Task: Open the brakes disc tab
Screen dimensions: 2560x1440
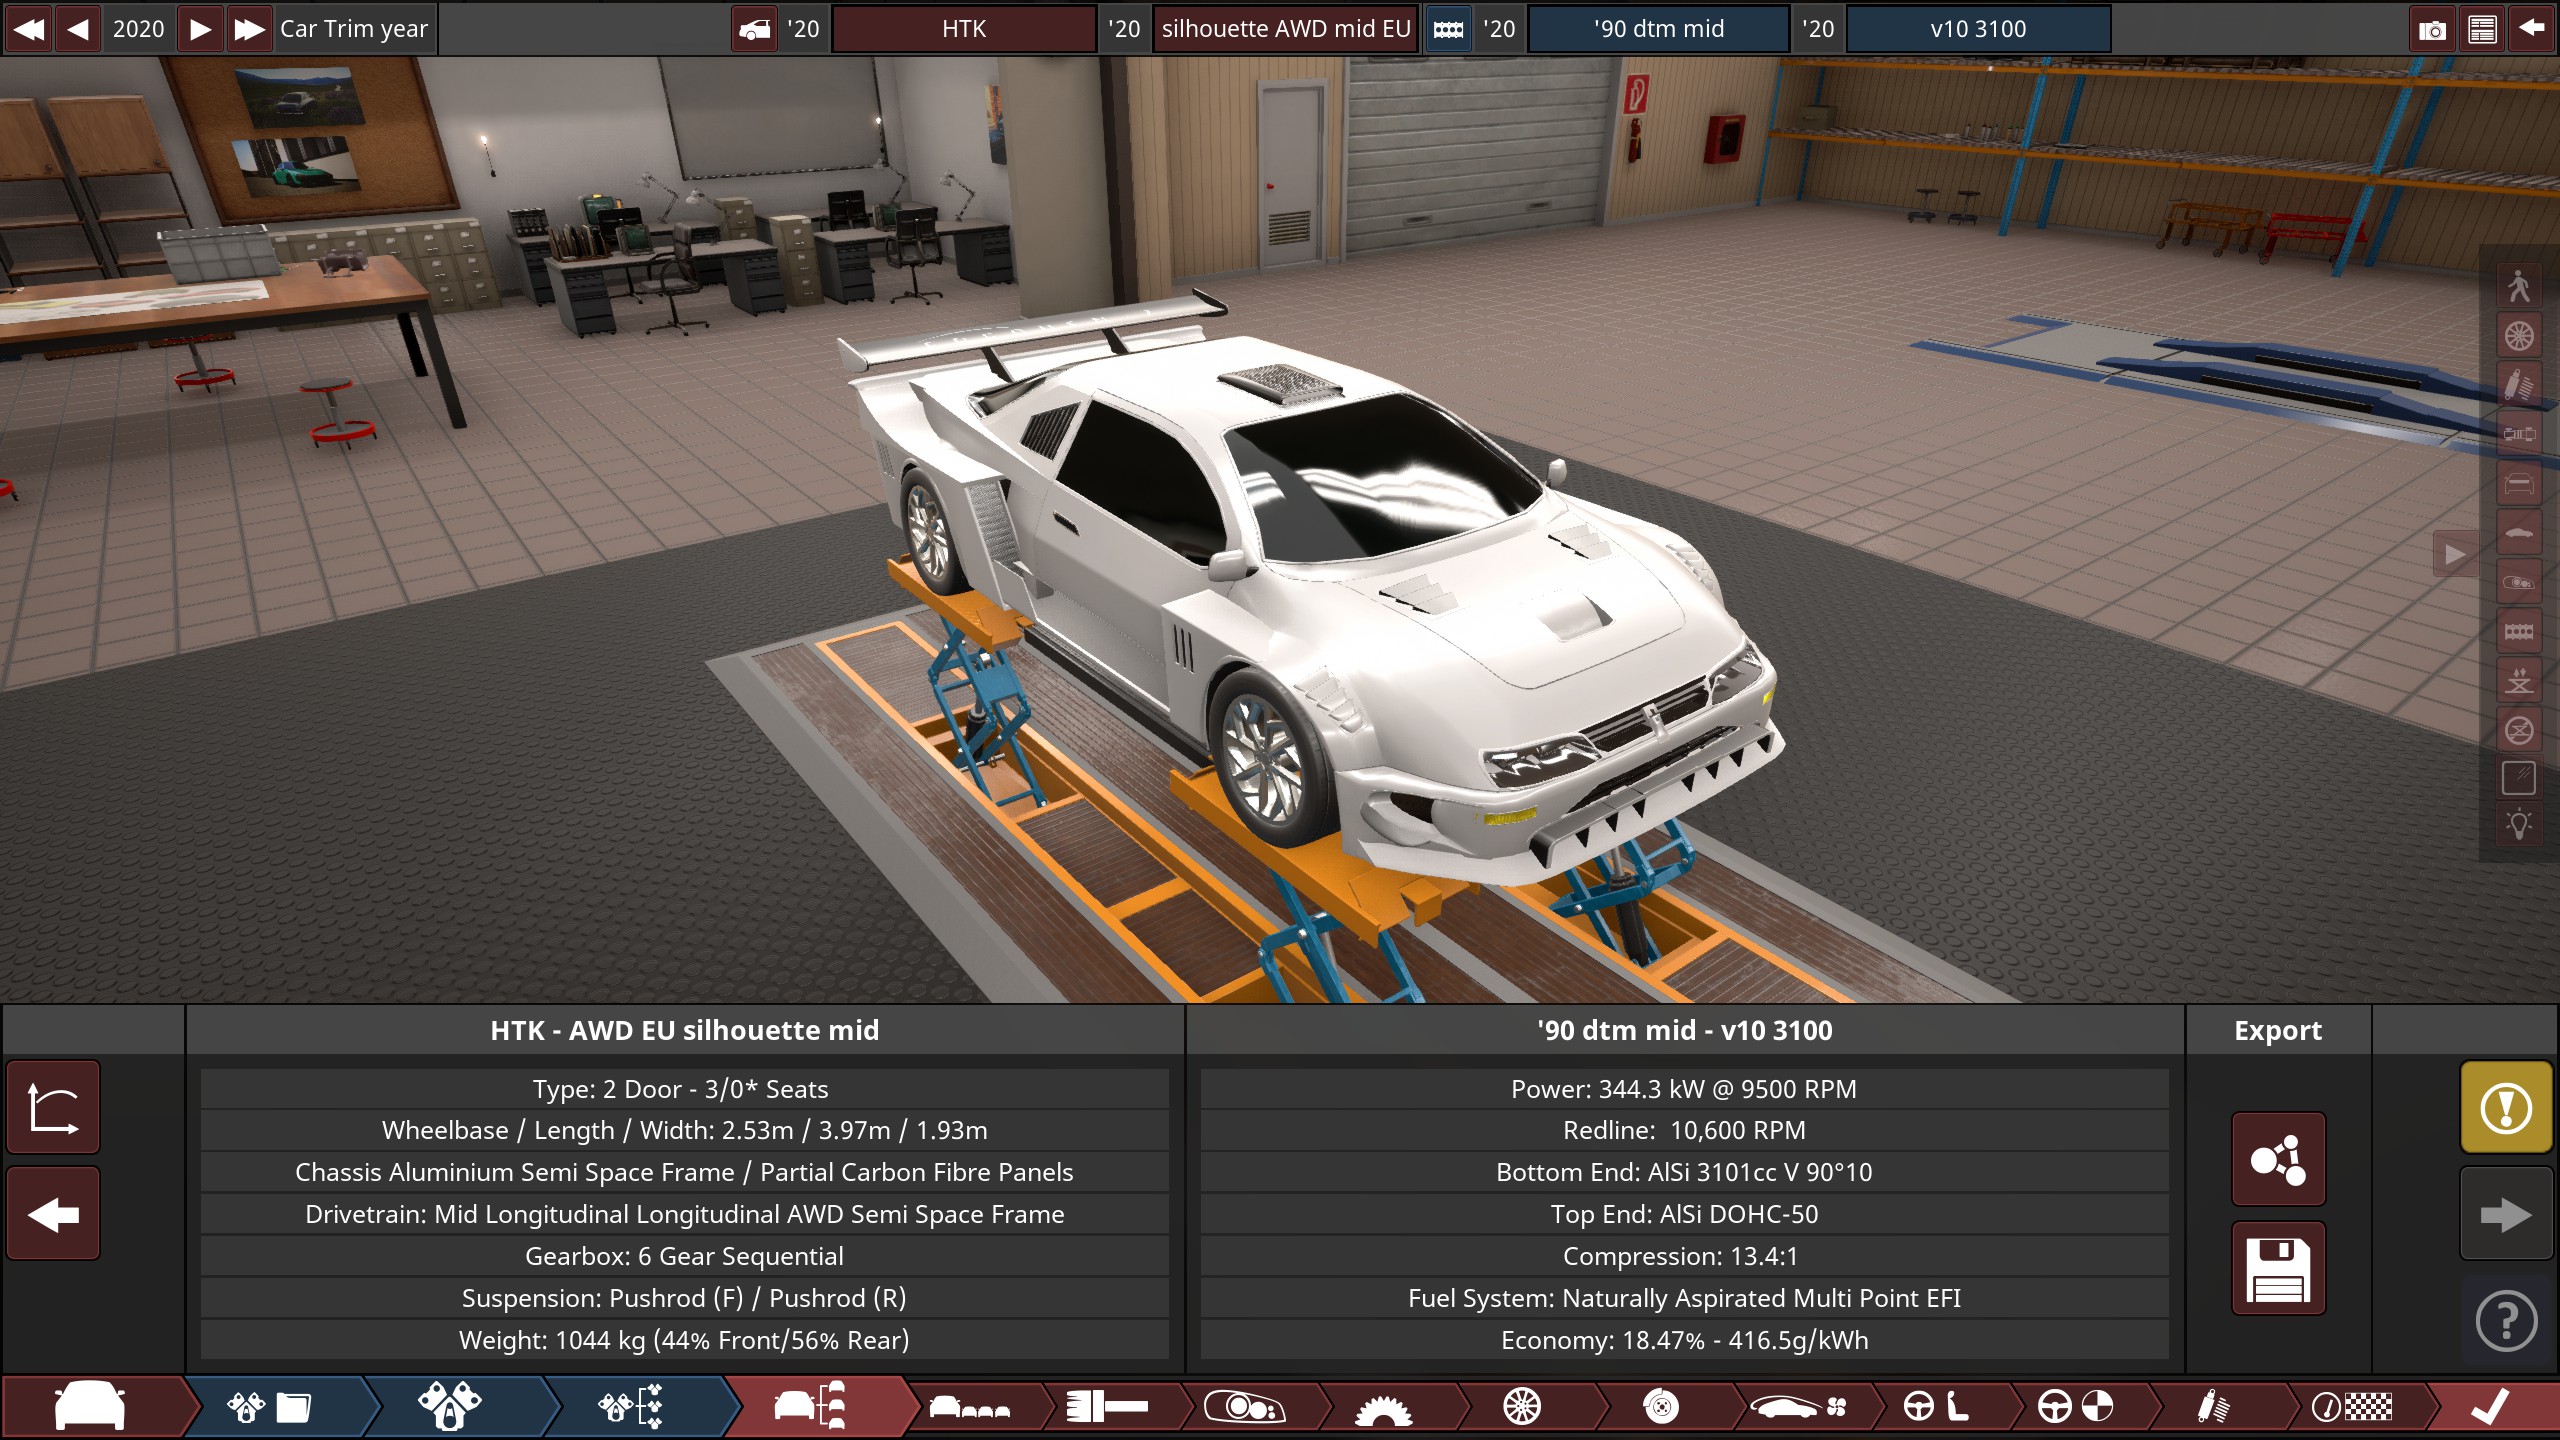Action: point(1661,1407)
